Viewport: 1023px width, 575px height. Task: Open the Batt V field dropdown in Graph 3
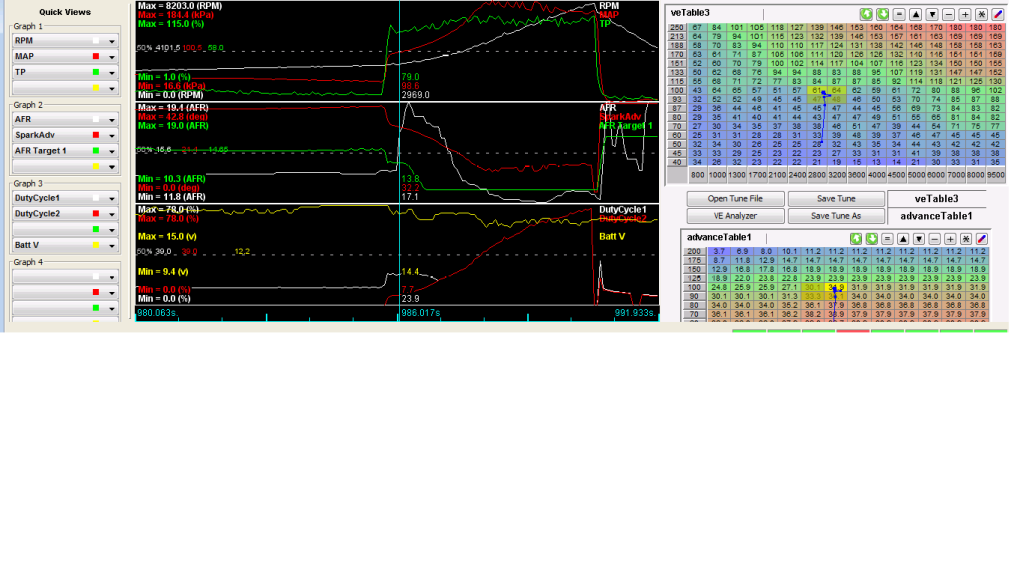[x=112, y=245]
